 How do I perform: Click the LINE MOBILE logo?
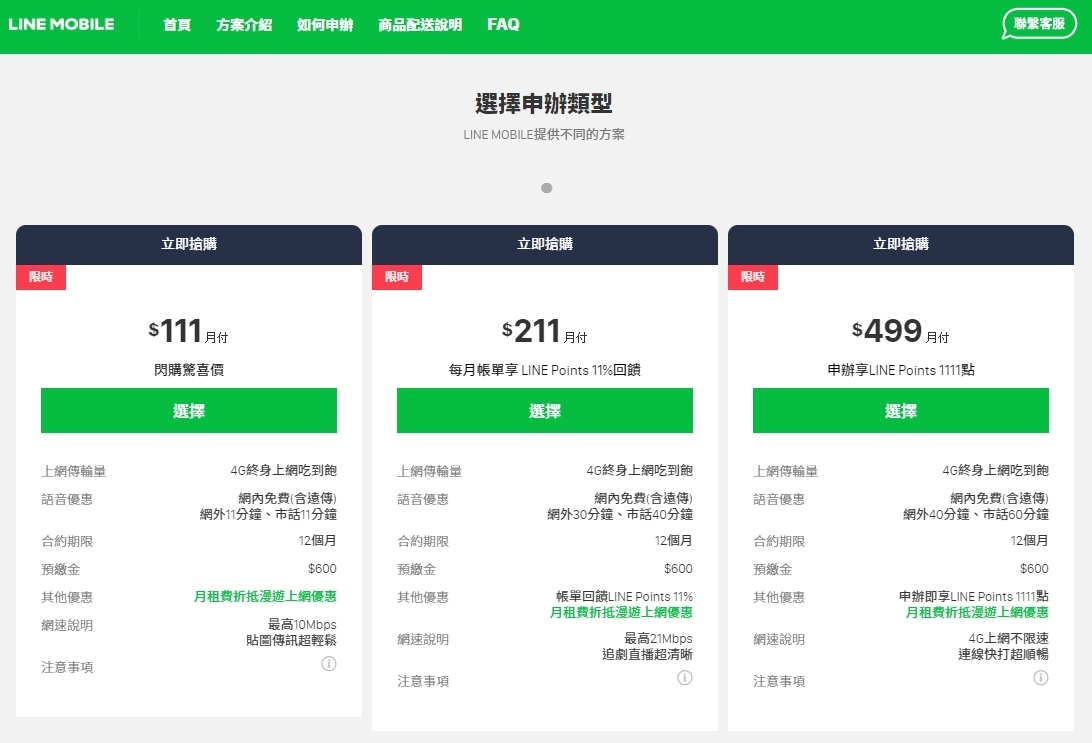coord(61,24)
